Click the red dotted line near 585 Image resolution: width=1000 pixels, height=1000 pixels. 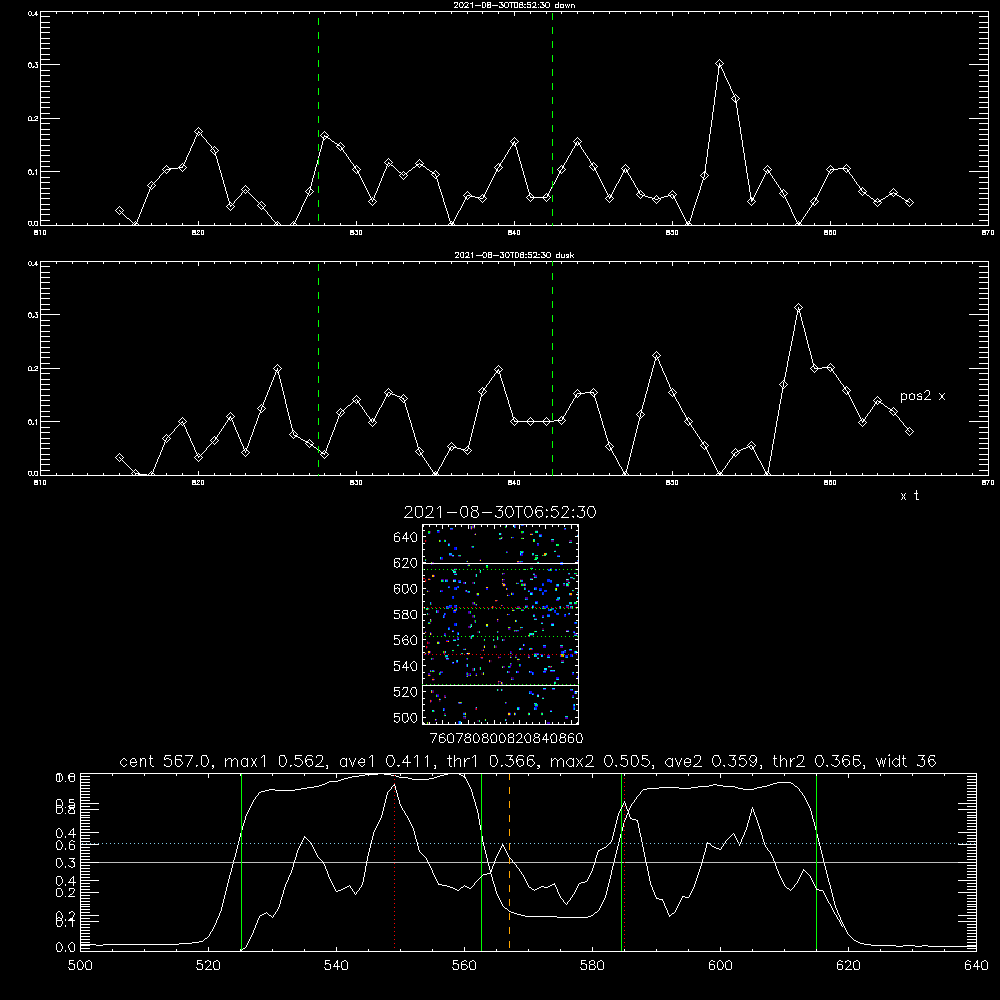[624, 862]
